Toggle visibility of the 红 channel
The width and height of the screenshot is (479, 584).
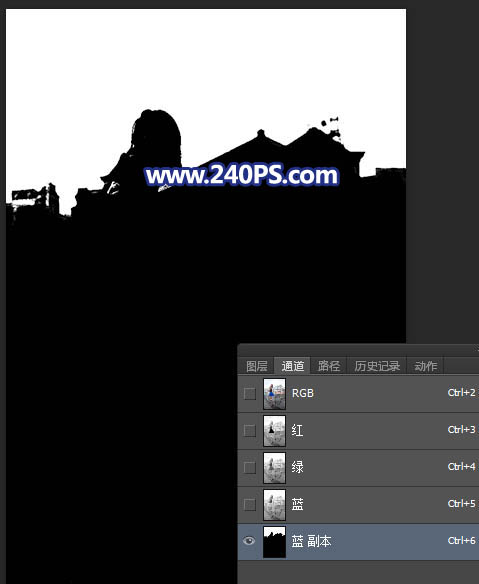click(x=250, y=431)
